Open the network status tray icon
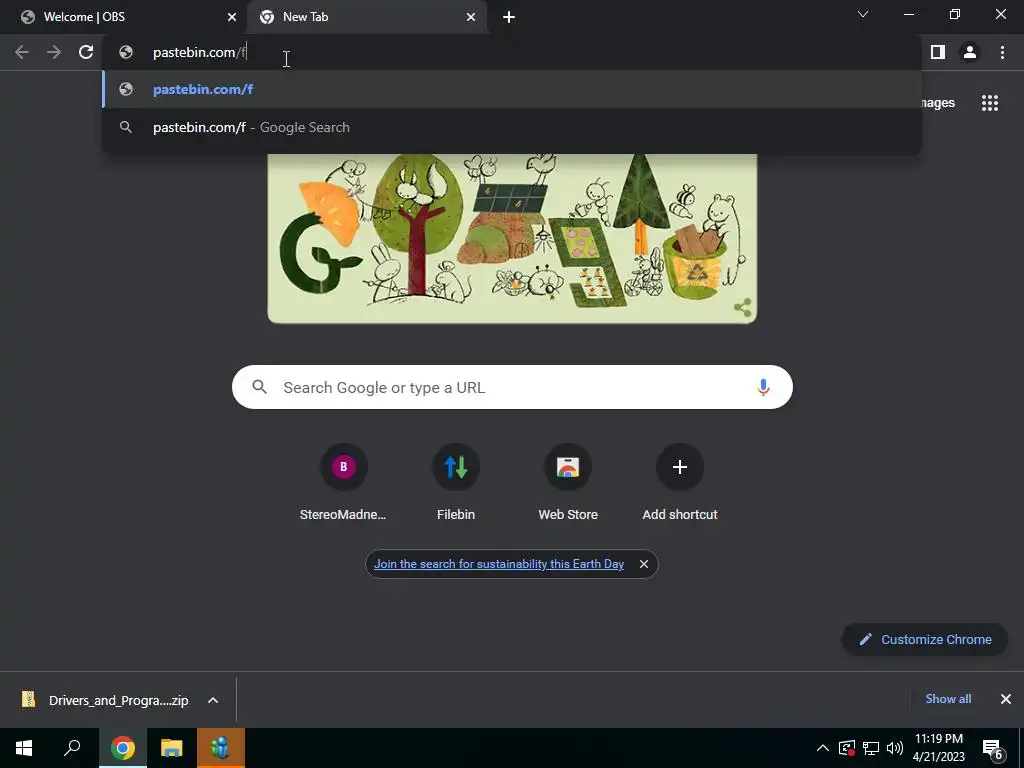 tap(871, 748)
